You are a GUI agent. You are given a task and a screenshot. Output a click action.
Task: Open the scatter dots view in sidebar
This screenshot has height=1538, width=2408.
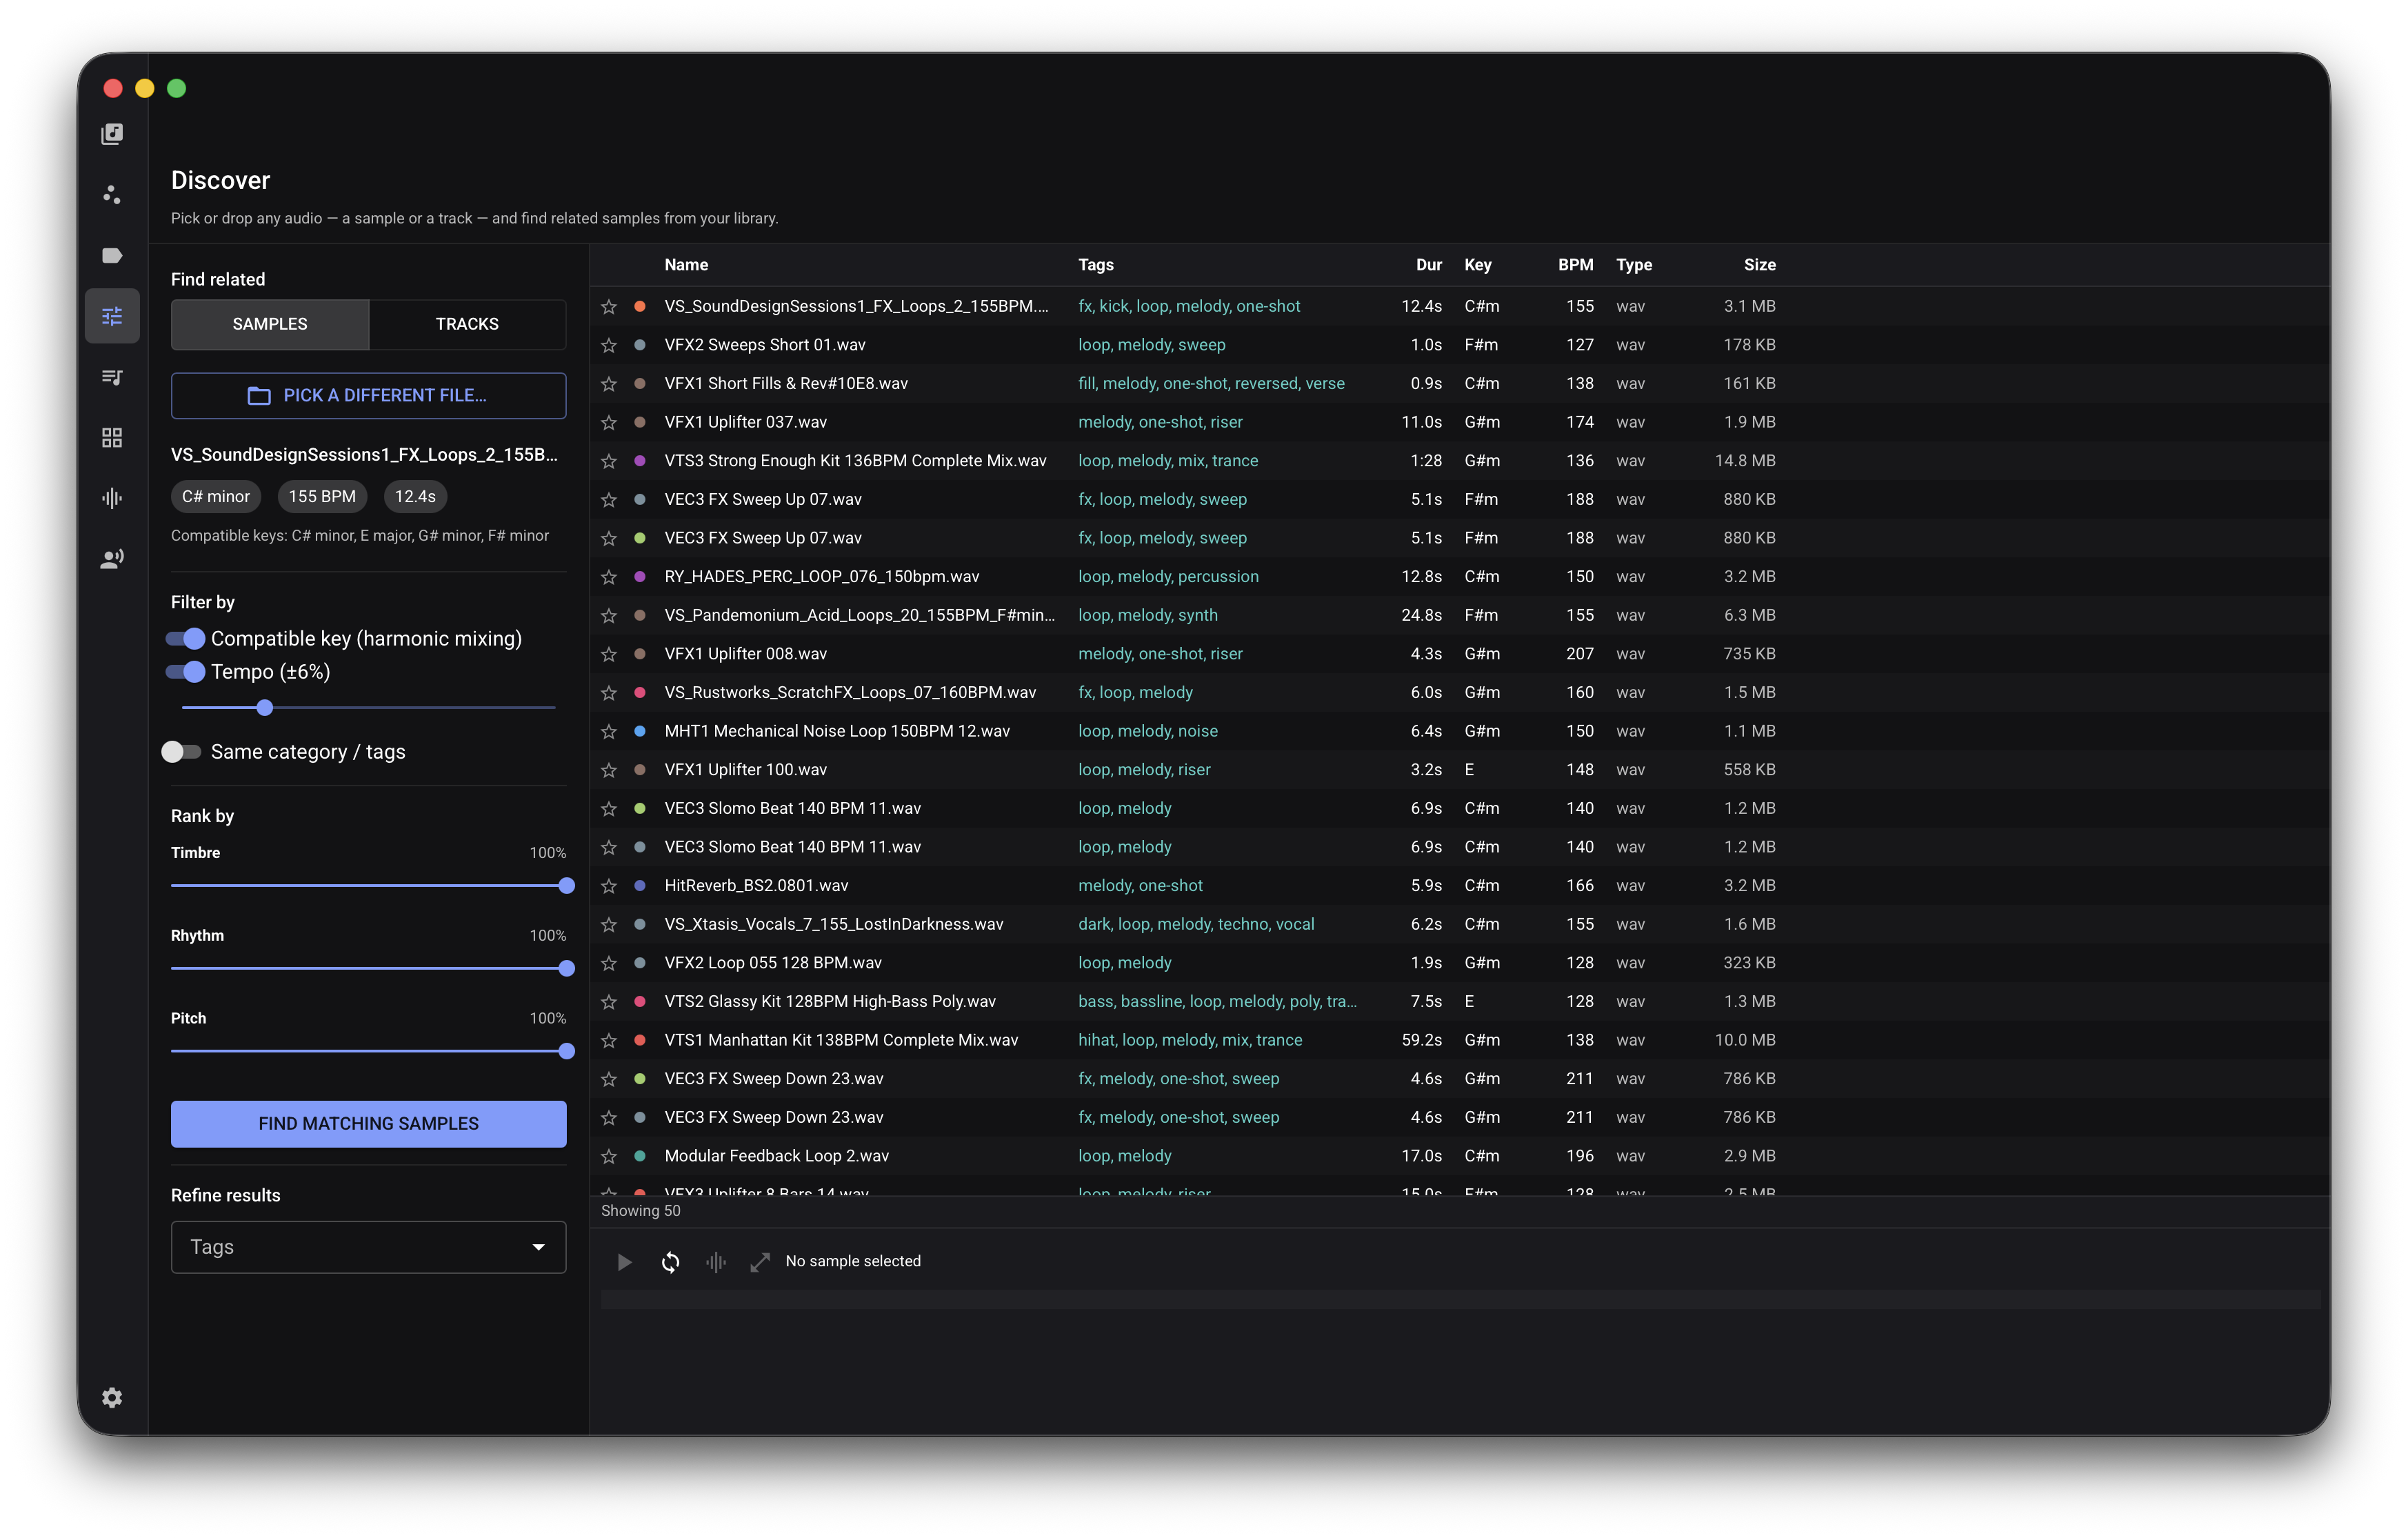[x=112, y=195]
